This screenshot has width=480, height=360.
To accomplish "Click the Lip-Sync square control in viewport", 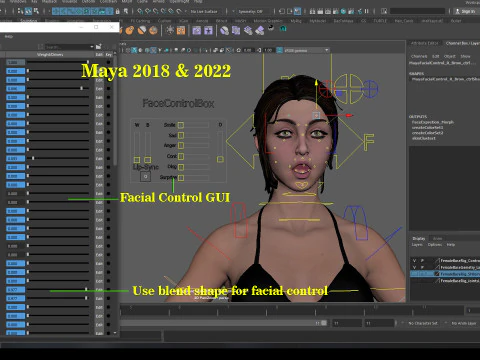I will (x=145, y=176).
